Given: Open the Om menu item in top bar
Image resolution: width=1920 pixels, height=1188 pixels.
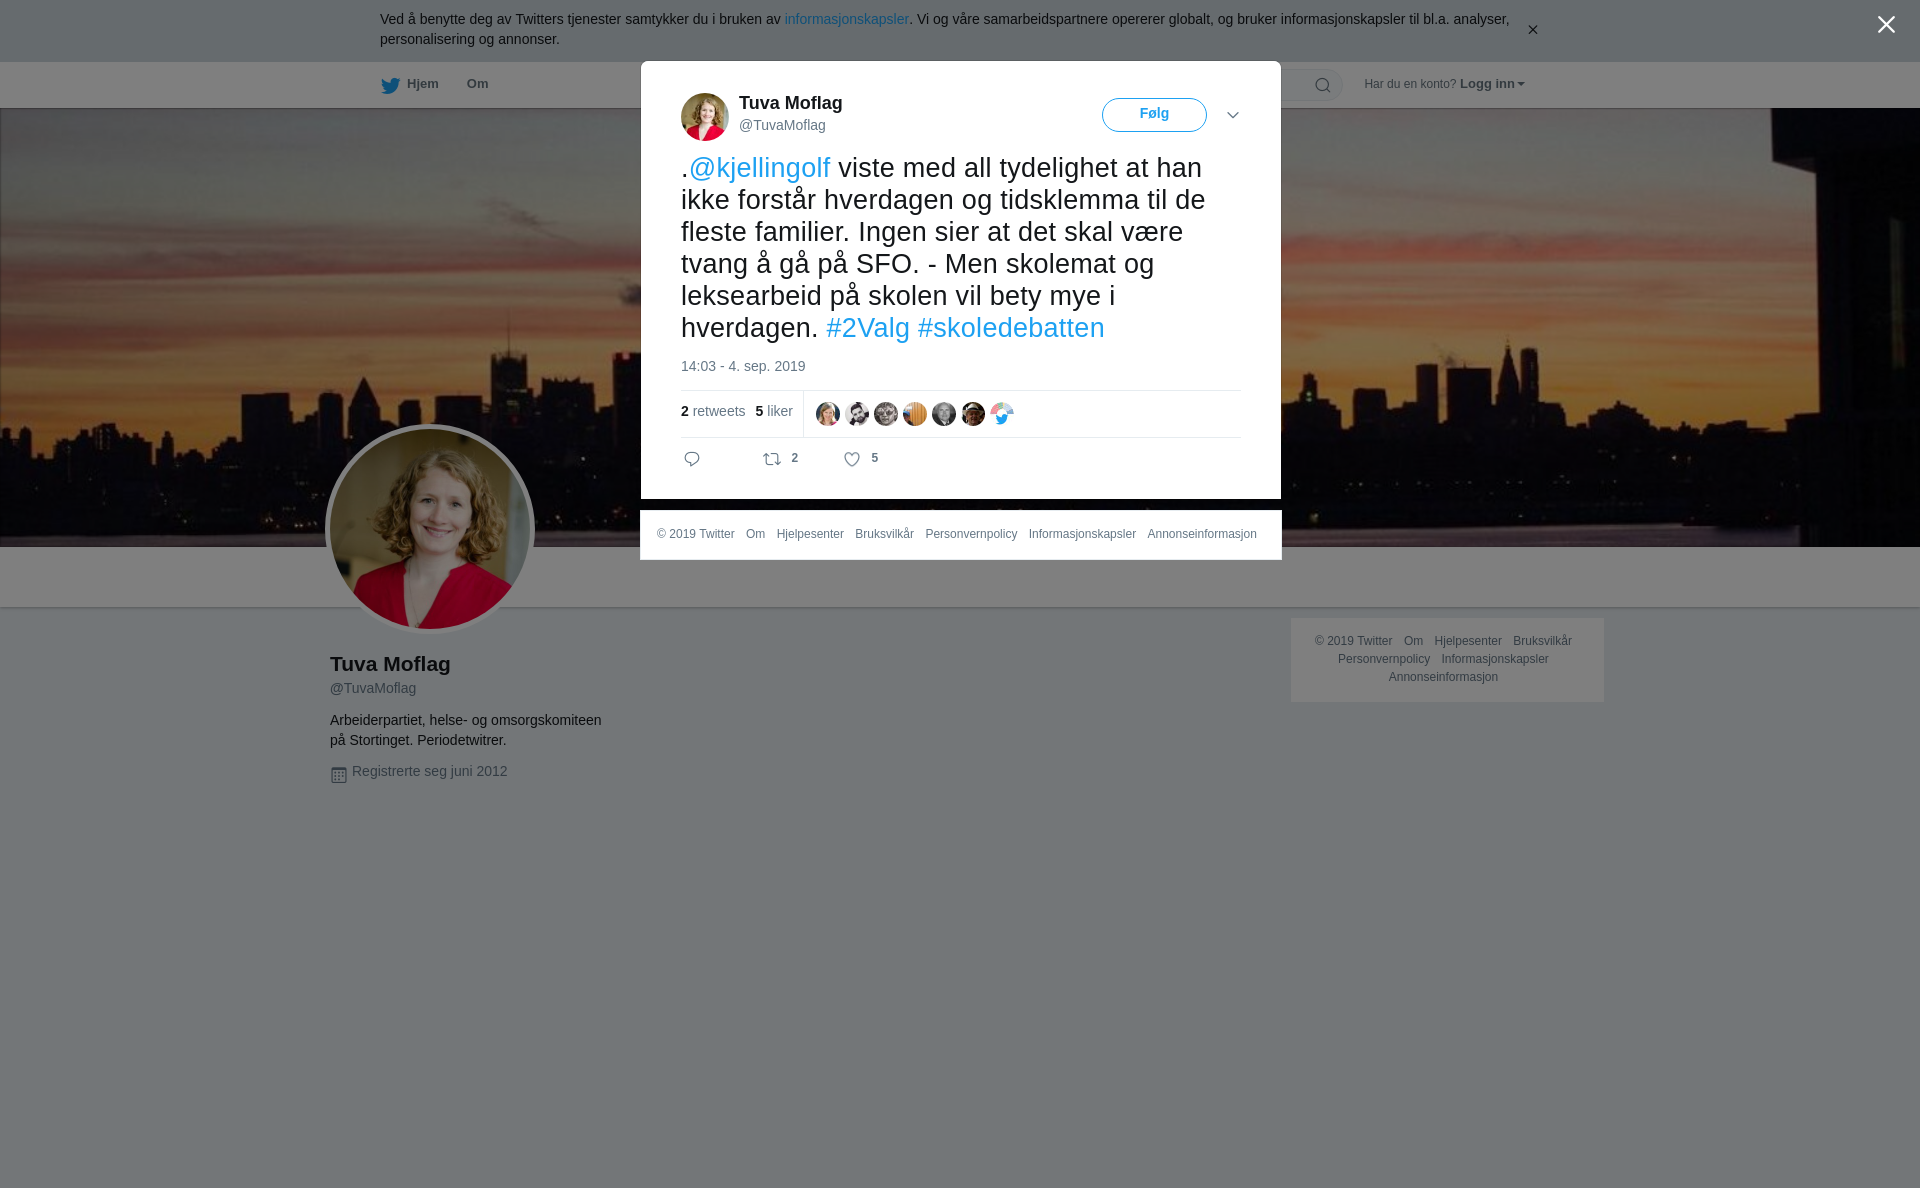Looking at the screenshot, I should 477,84.
